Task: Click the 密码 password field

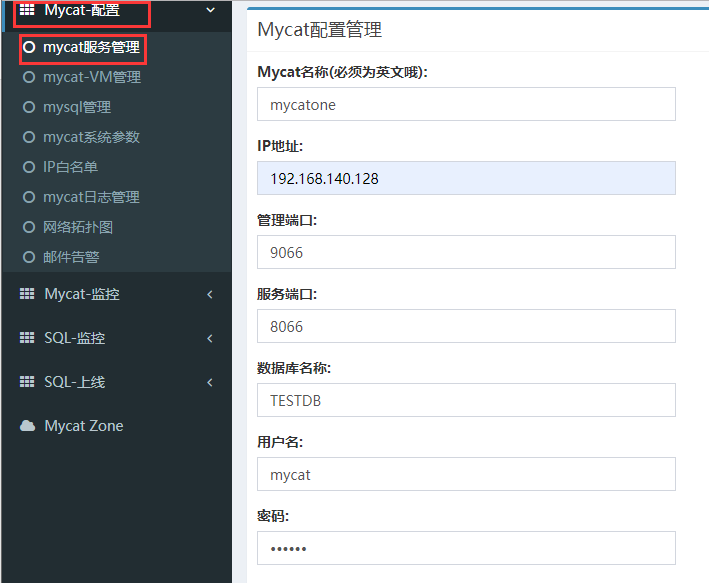Action: (466, 548)
